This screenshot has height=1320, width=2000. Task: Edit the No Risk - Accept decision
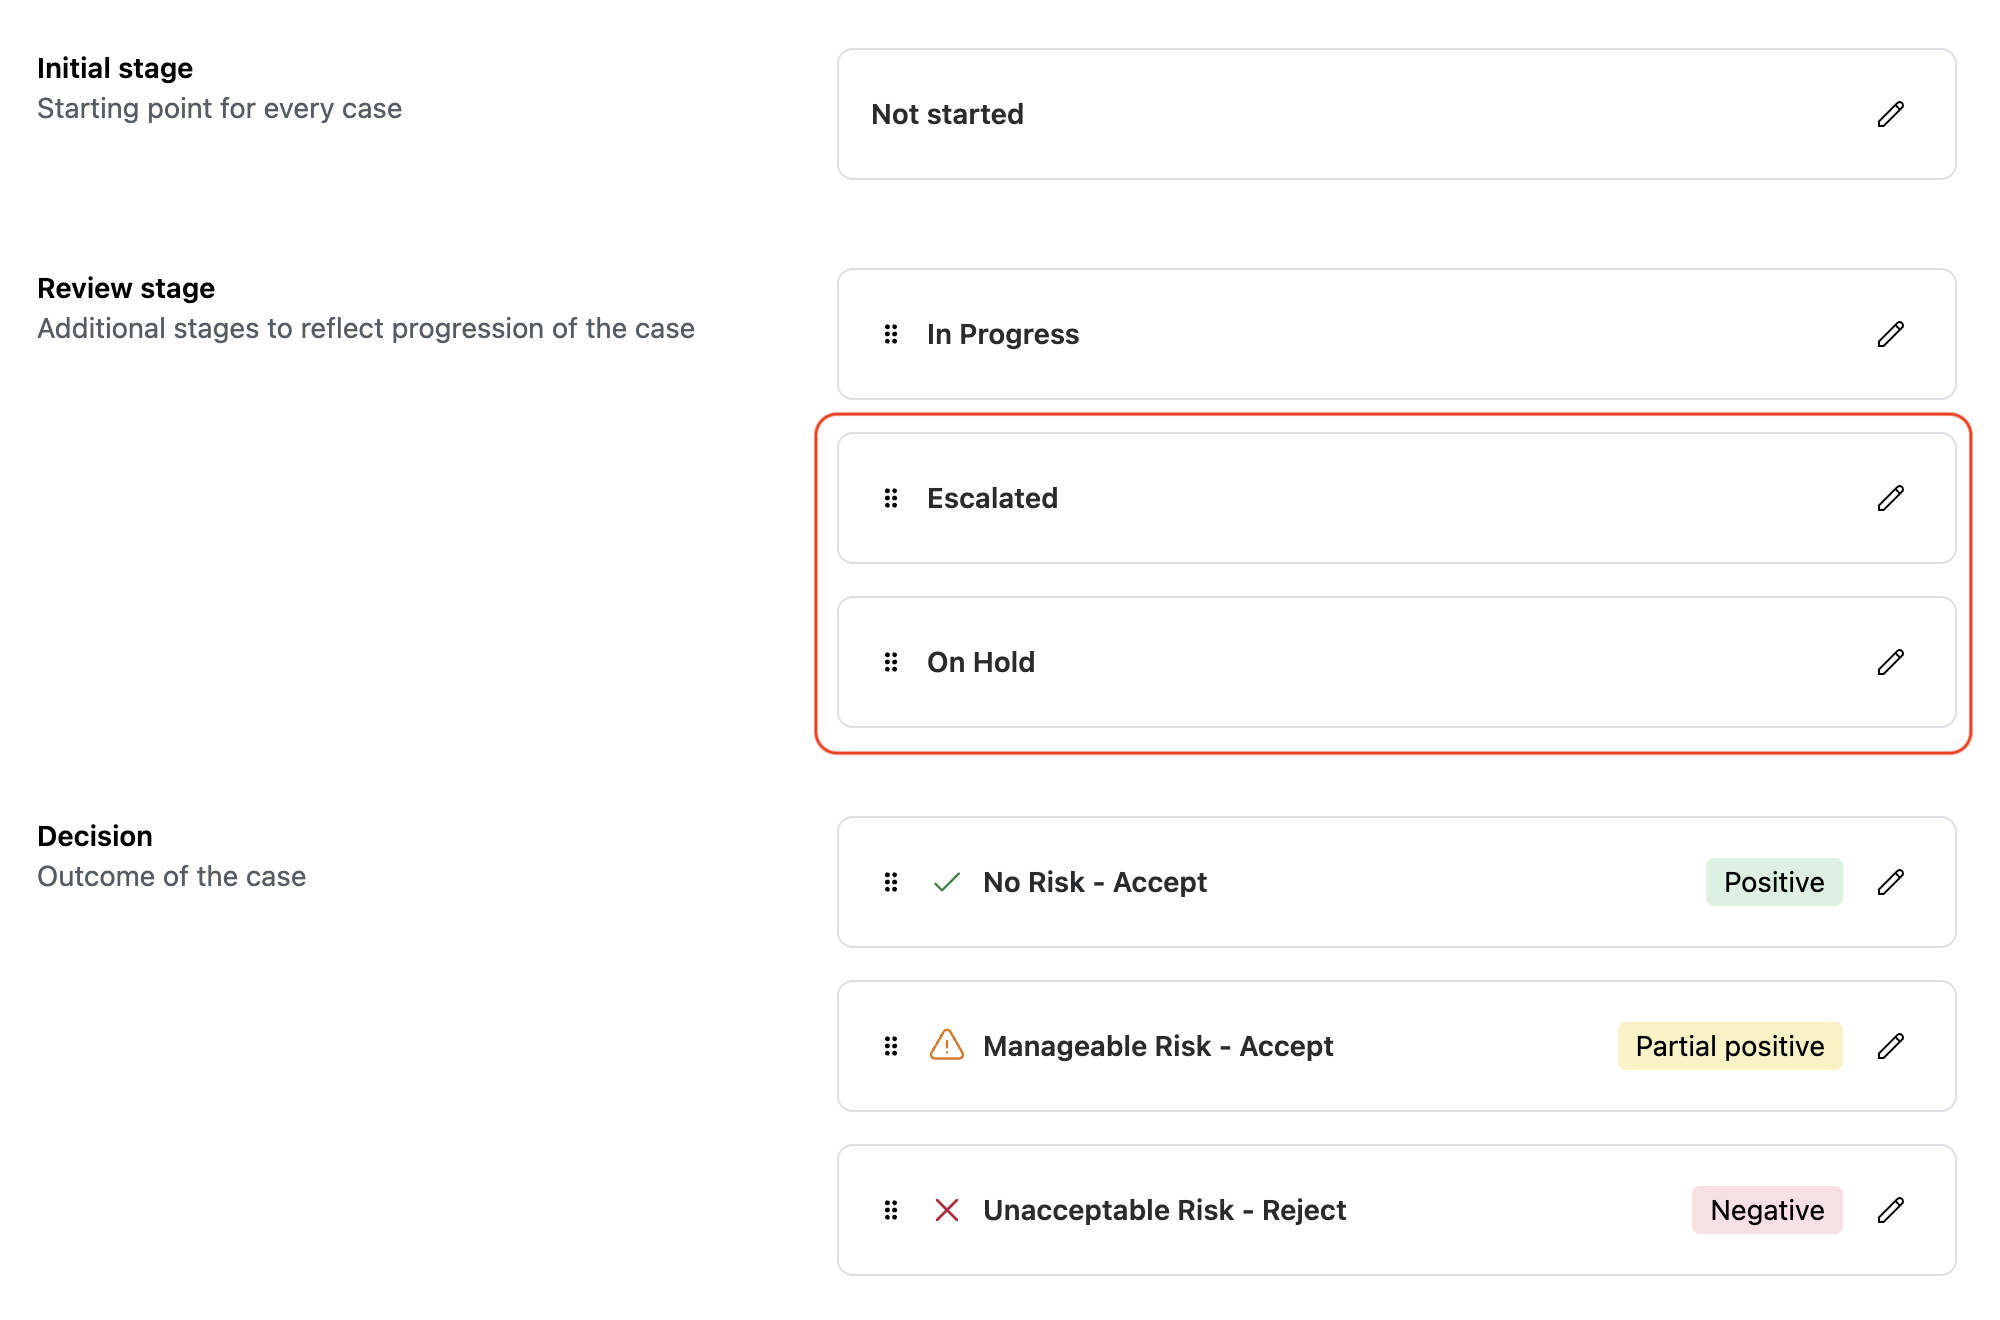[1891, 882]
